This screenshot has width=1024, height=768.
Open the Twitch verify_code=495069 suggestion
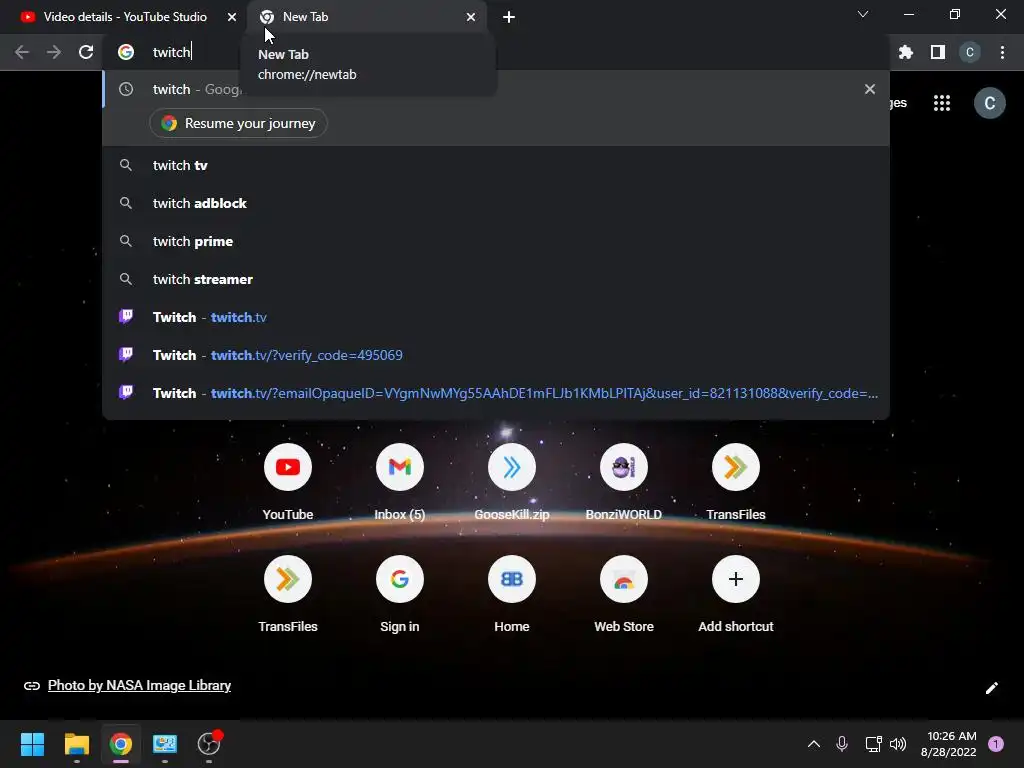(496, 355)
